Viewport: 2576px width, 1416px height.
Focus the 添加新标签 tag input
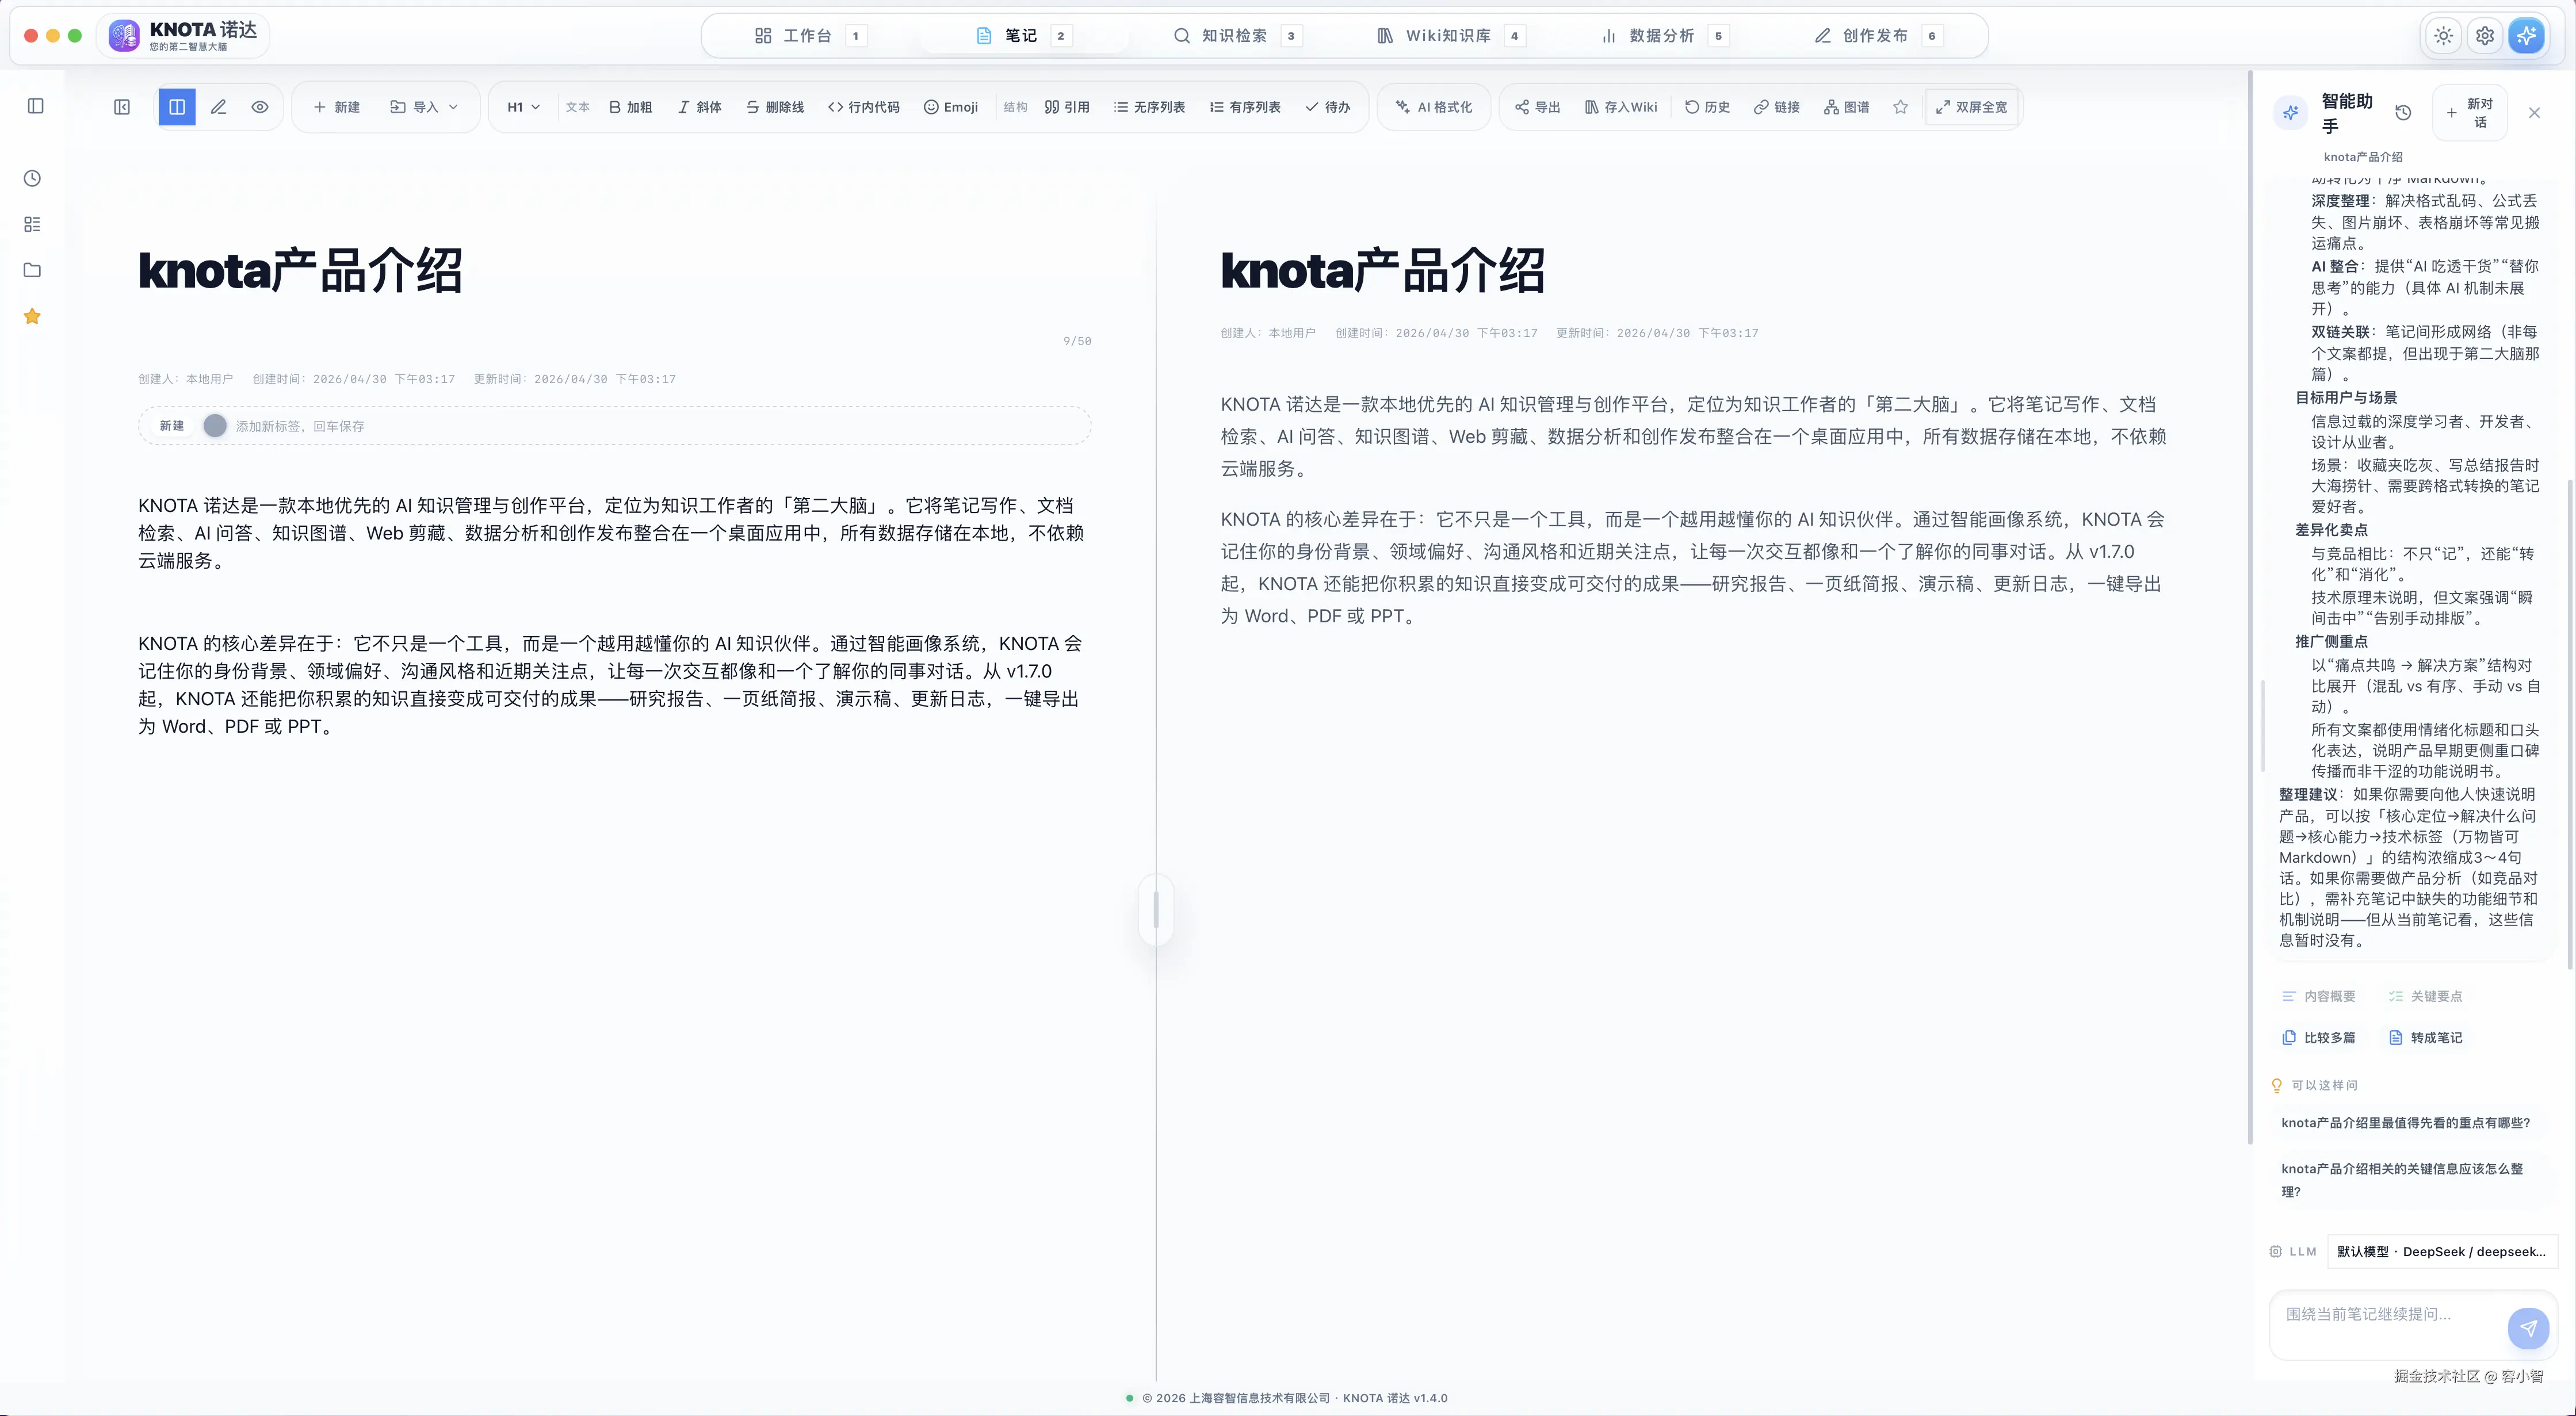click(660, 426)
